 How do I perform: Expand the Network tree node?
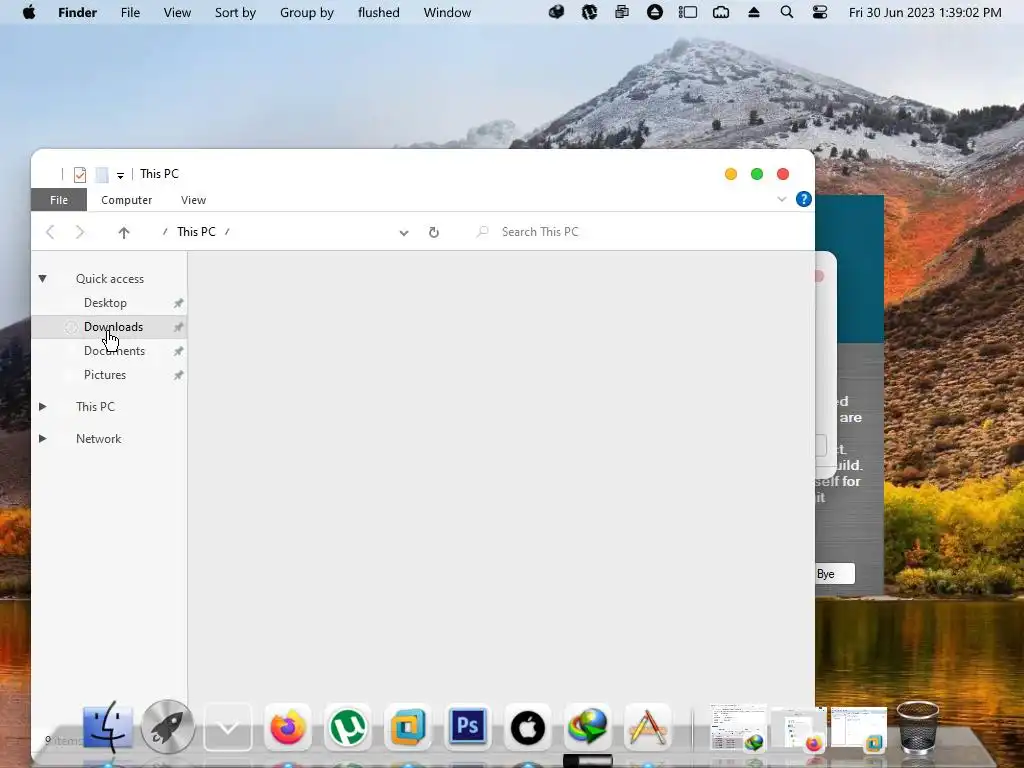(x=42, y=438)
